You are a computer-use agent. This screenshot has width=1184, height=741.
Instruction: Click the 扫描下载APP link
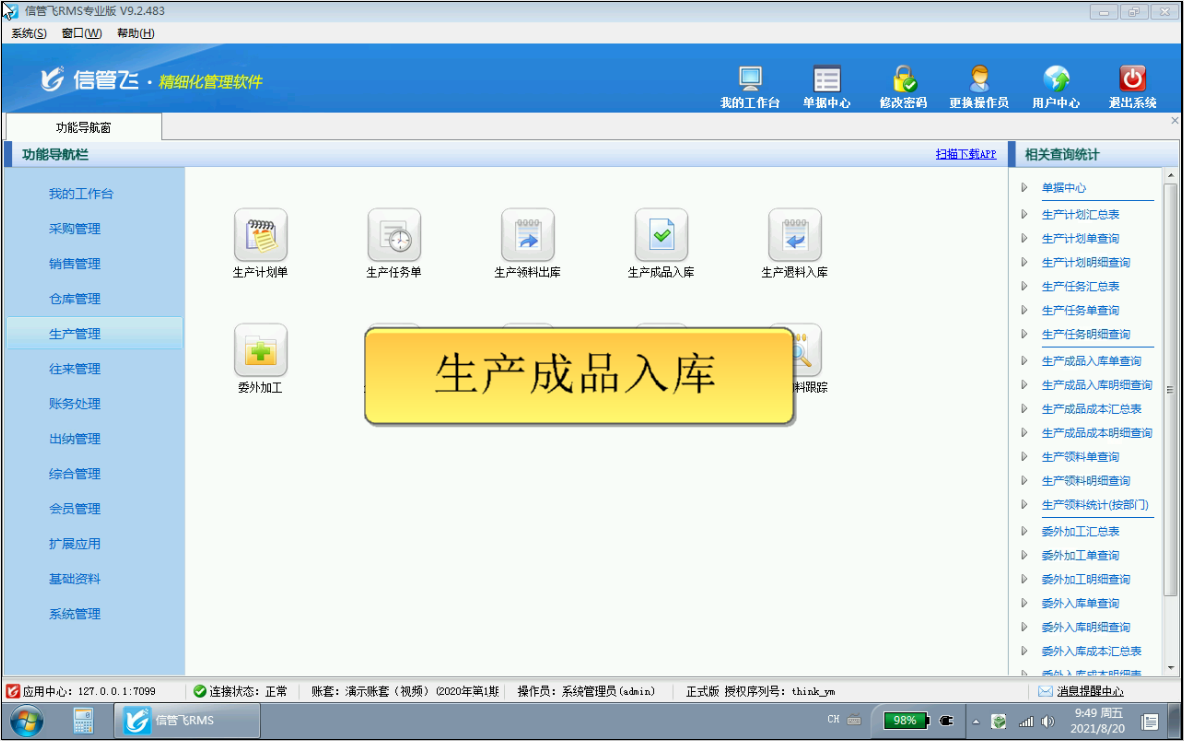[966, 155]
